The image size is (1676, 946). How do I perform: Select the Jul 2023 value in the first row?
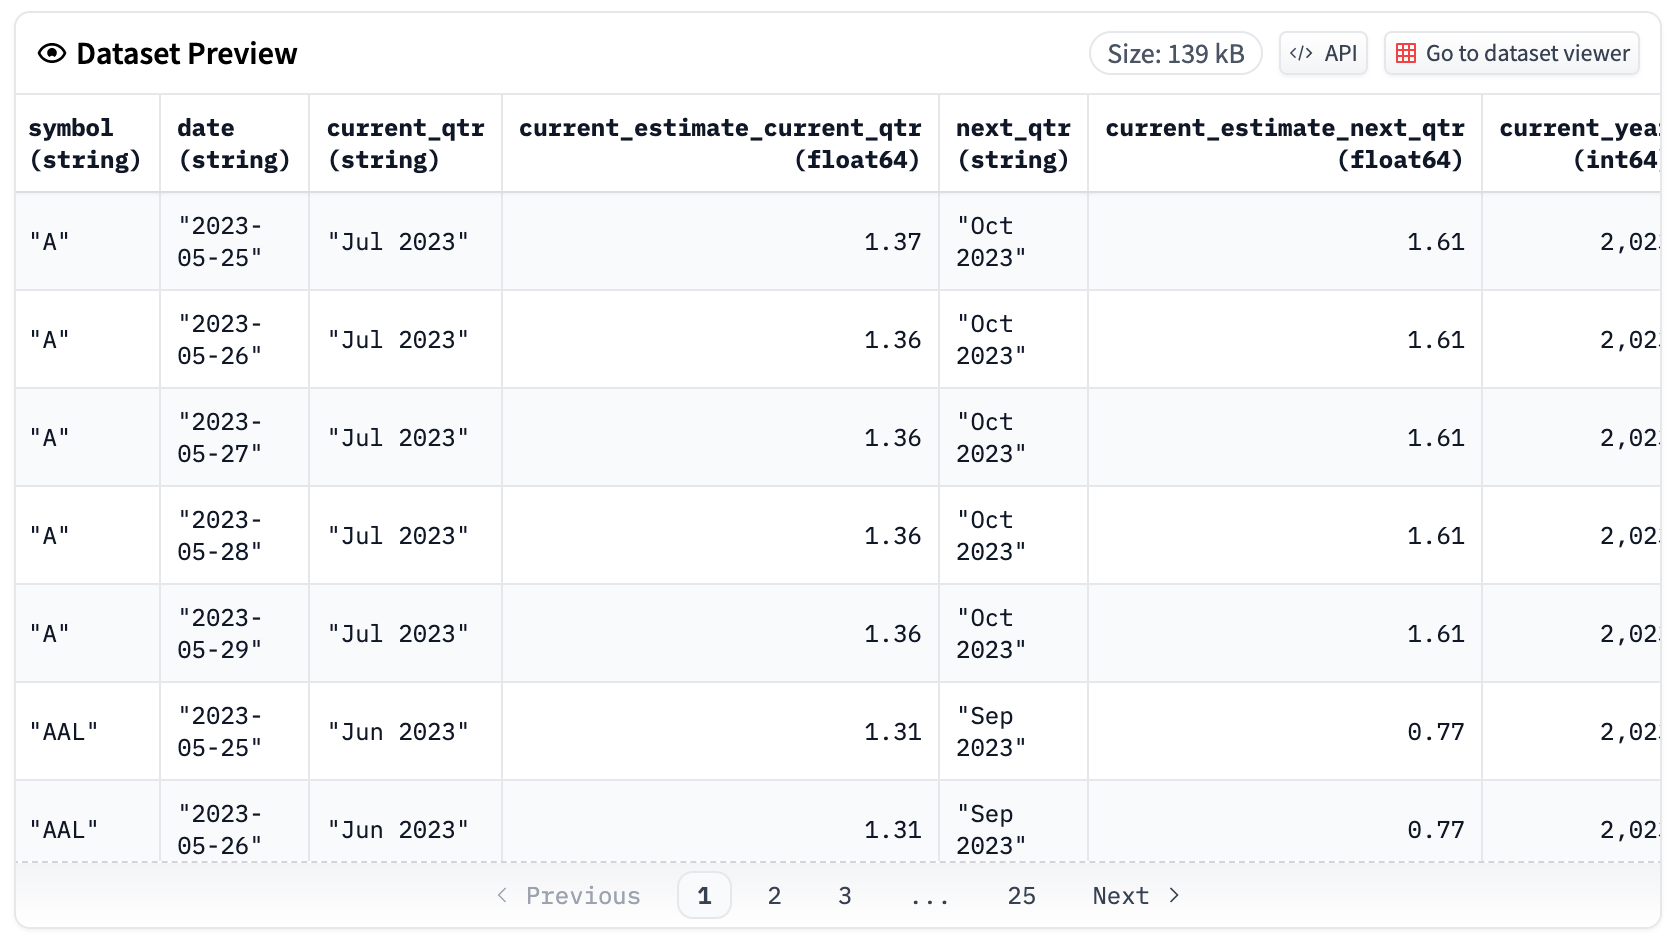[x=398, y=241]
